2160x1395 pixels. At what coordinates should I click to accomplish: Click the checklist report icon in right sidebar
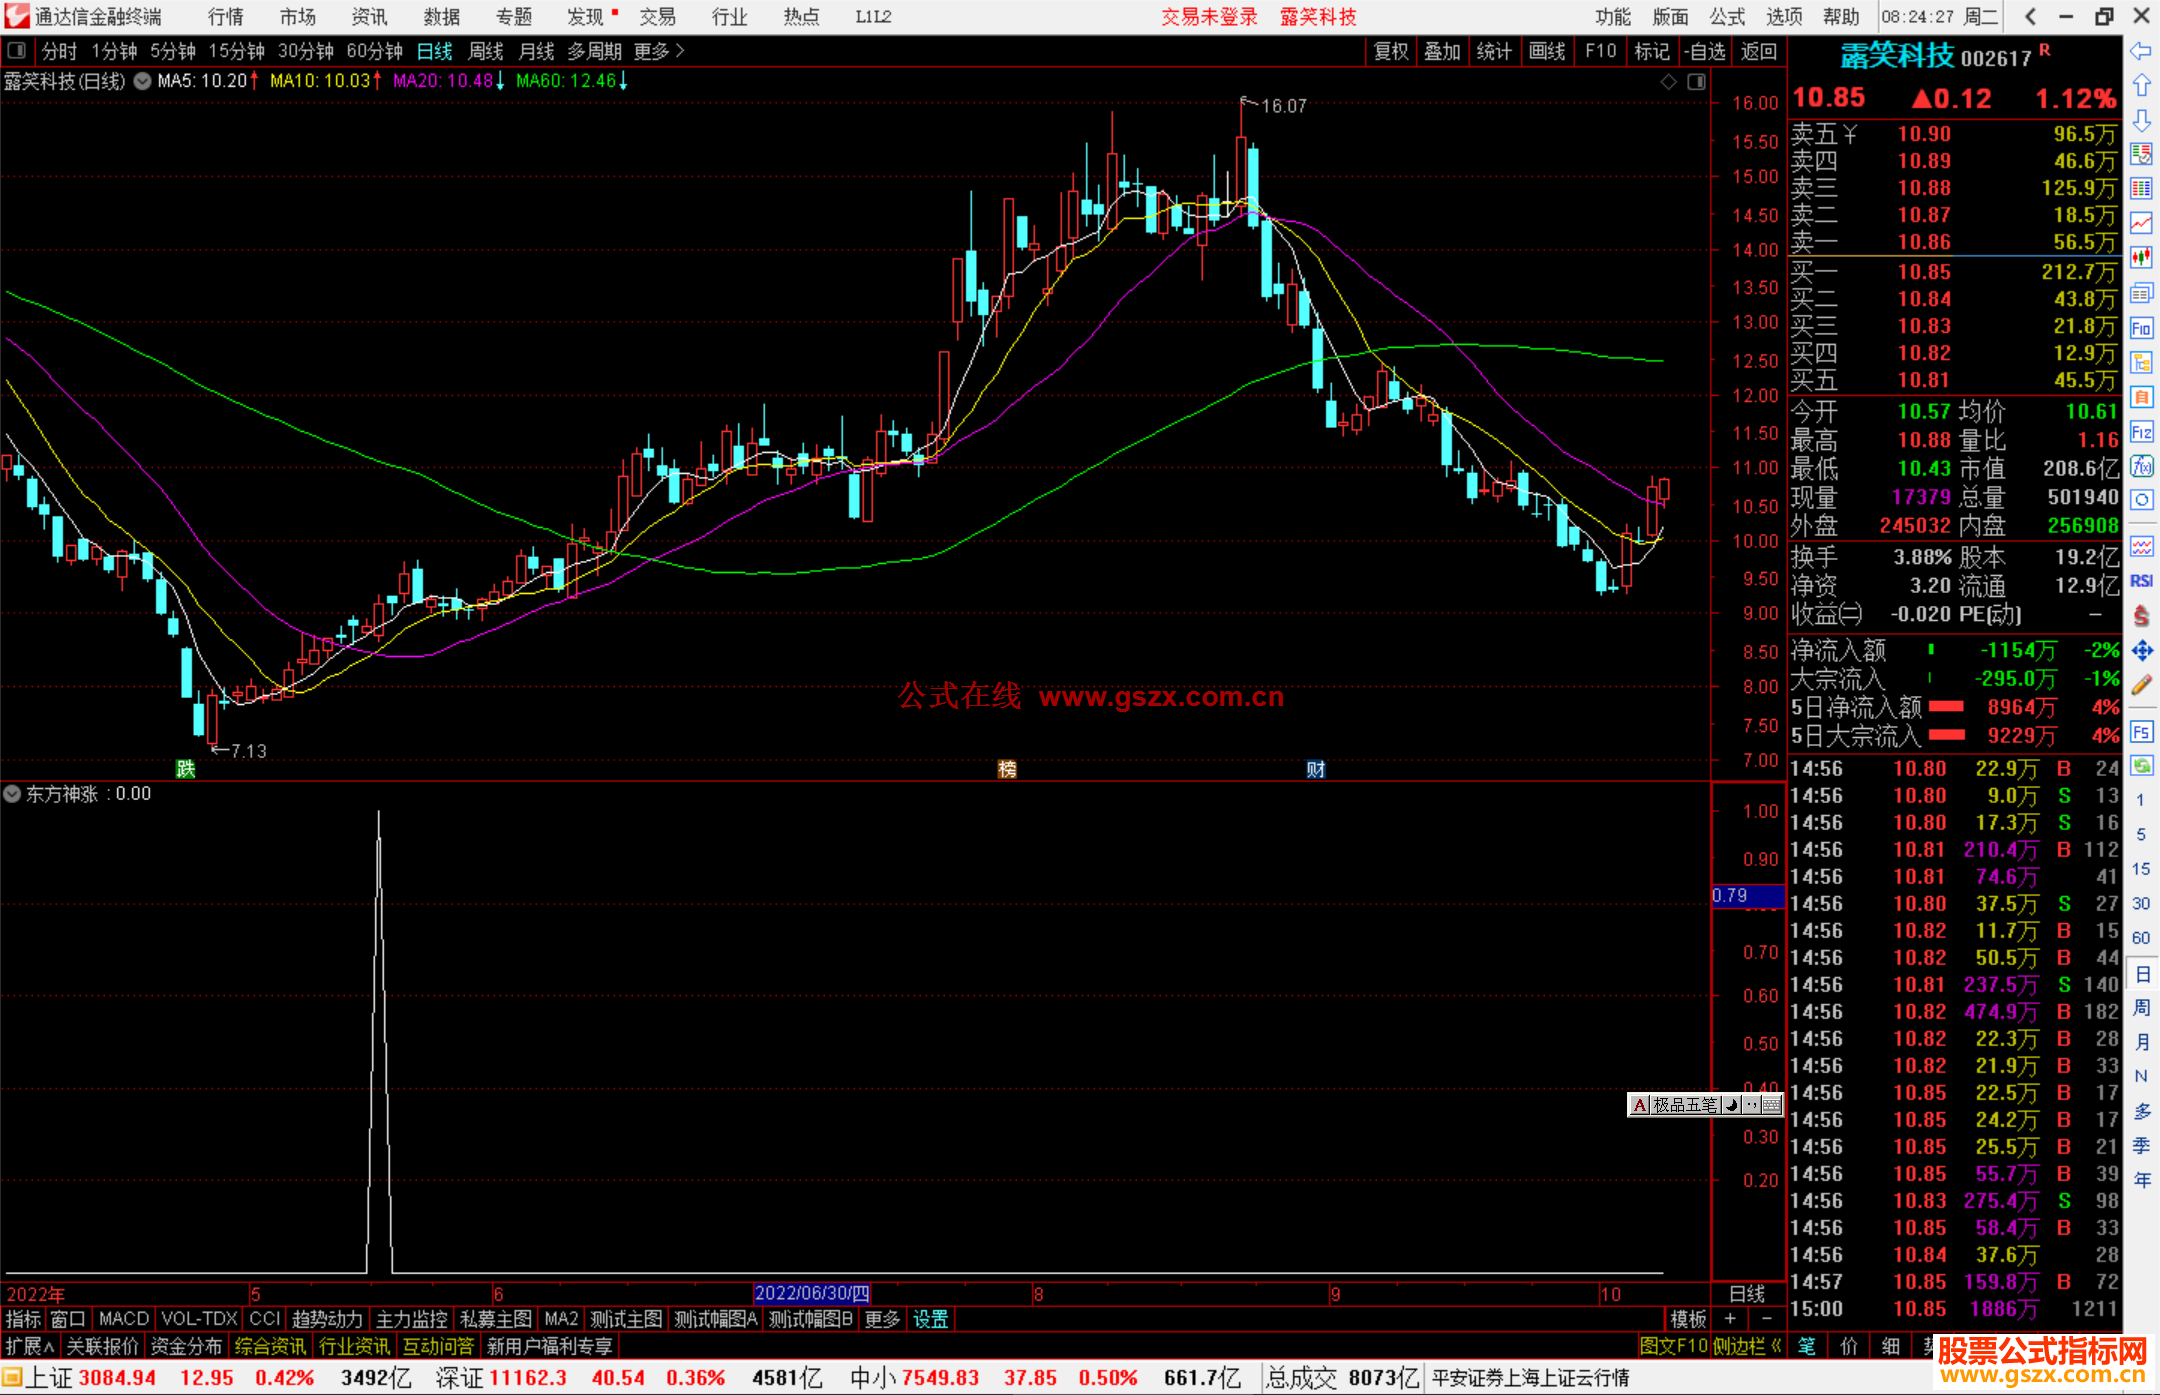pyautogui.click(x=2141, y=154)
